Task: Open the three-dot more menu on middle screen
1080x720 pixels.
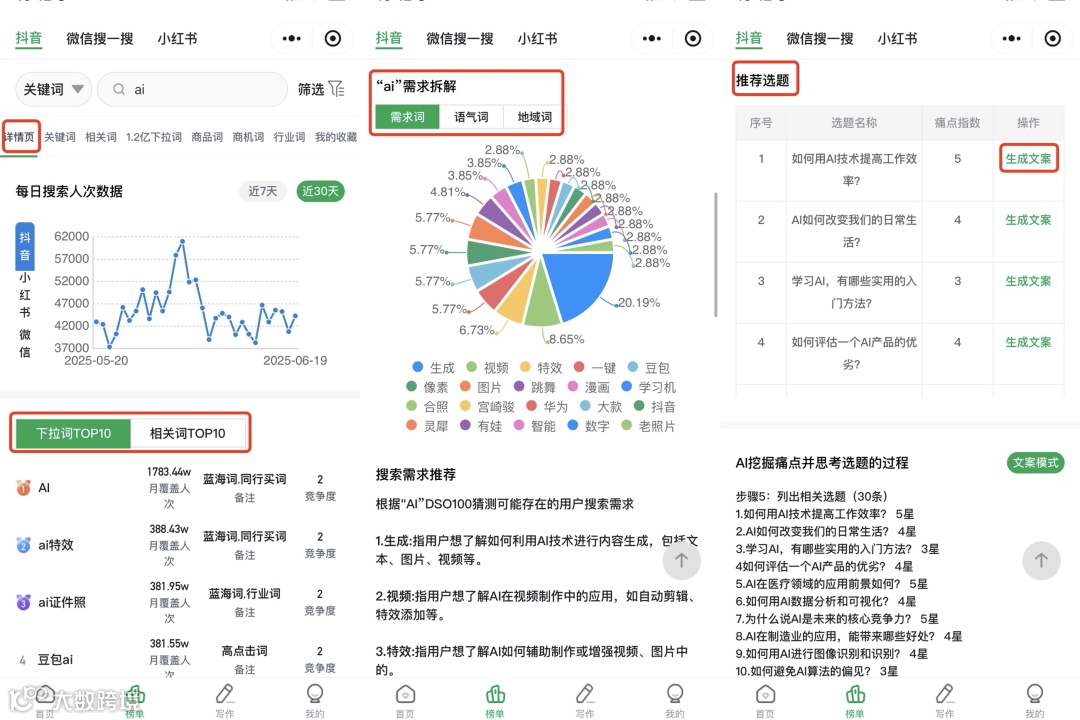Action: click(652, 39)
